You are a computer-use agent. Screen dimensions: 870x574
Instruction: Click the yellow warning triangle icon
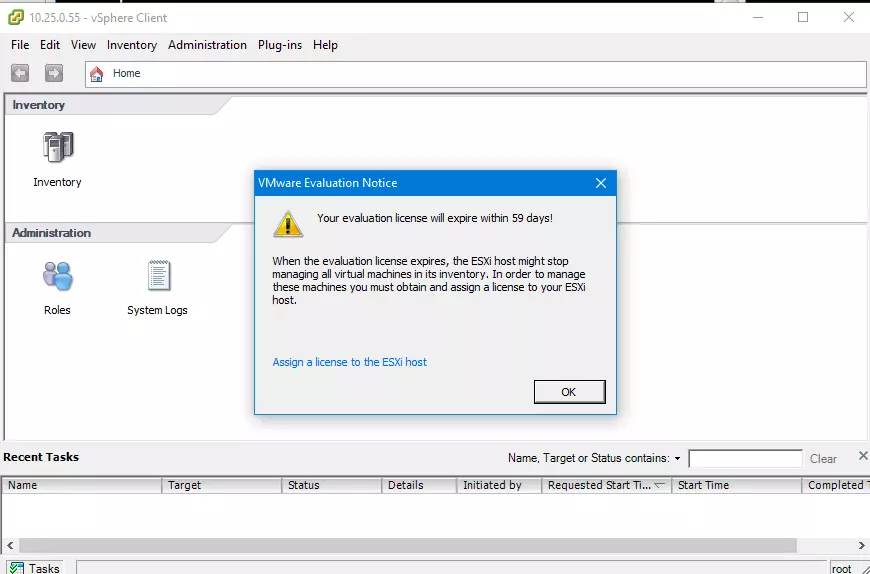click(x=288, y=224)
